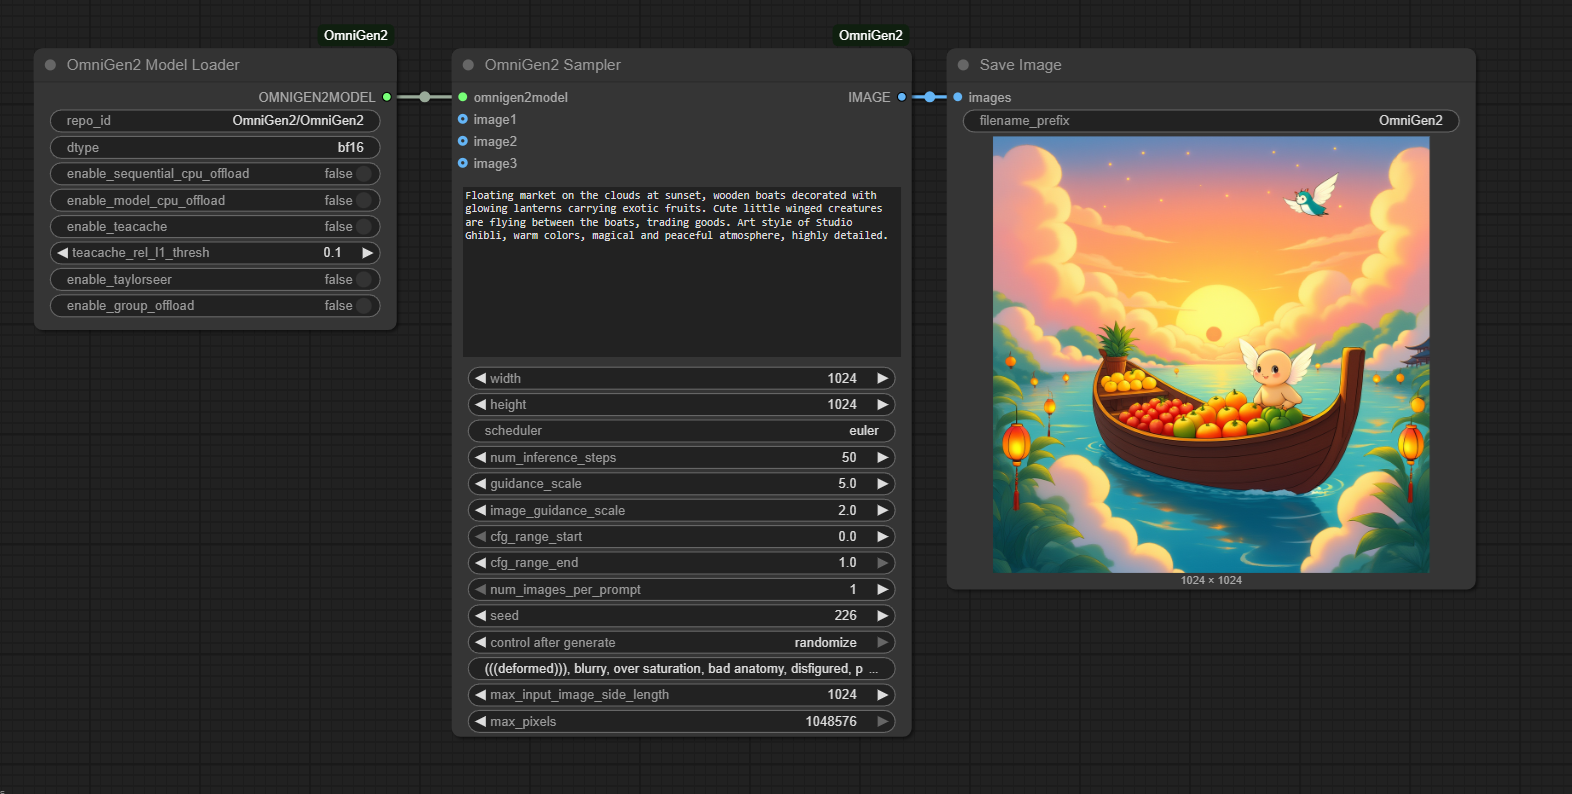
Task: Click the image2 input socket
Action: (x=463, y=141)
